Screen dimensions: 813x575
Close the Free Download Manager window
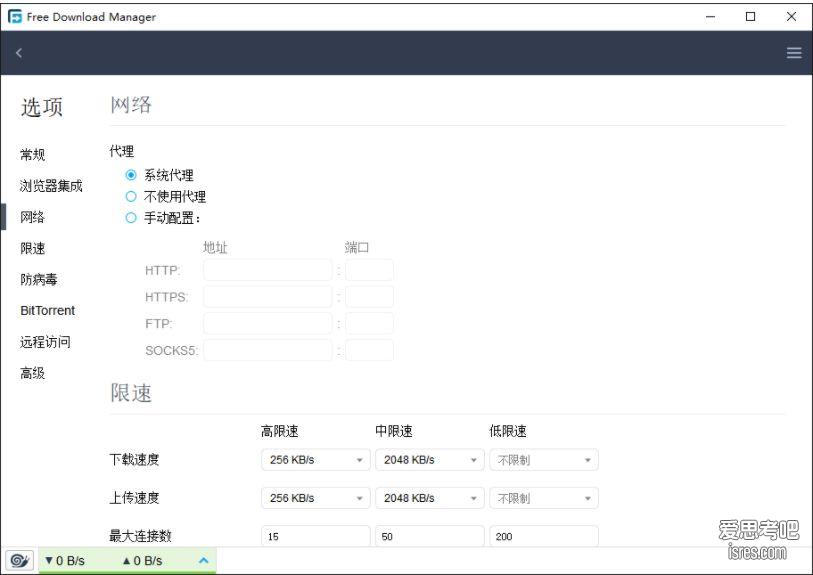click(791, 17)
